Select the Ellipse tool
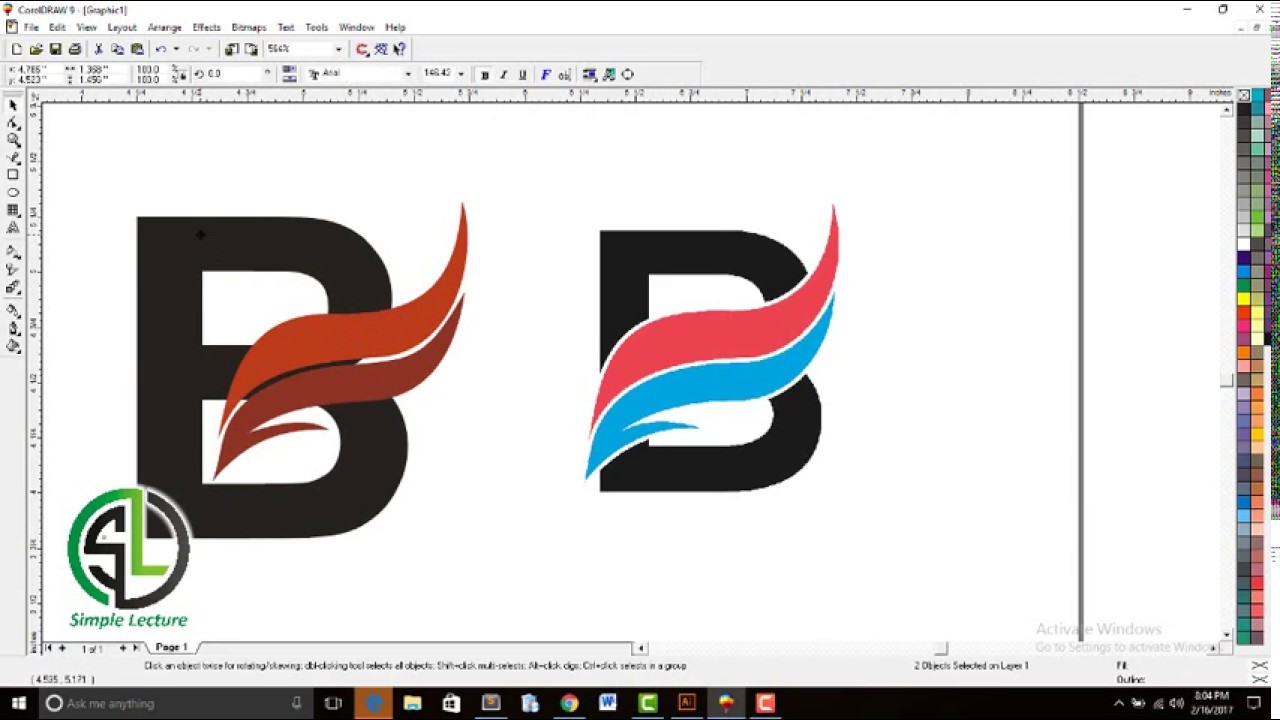The width and height of the screenshot is (1280, 720). click(x=13, y=191)
